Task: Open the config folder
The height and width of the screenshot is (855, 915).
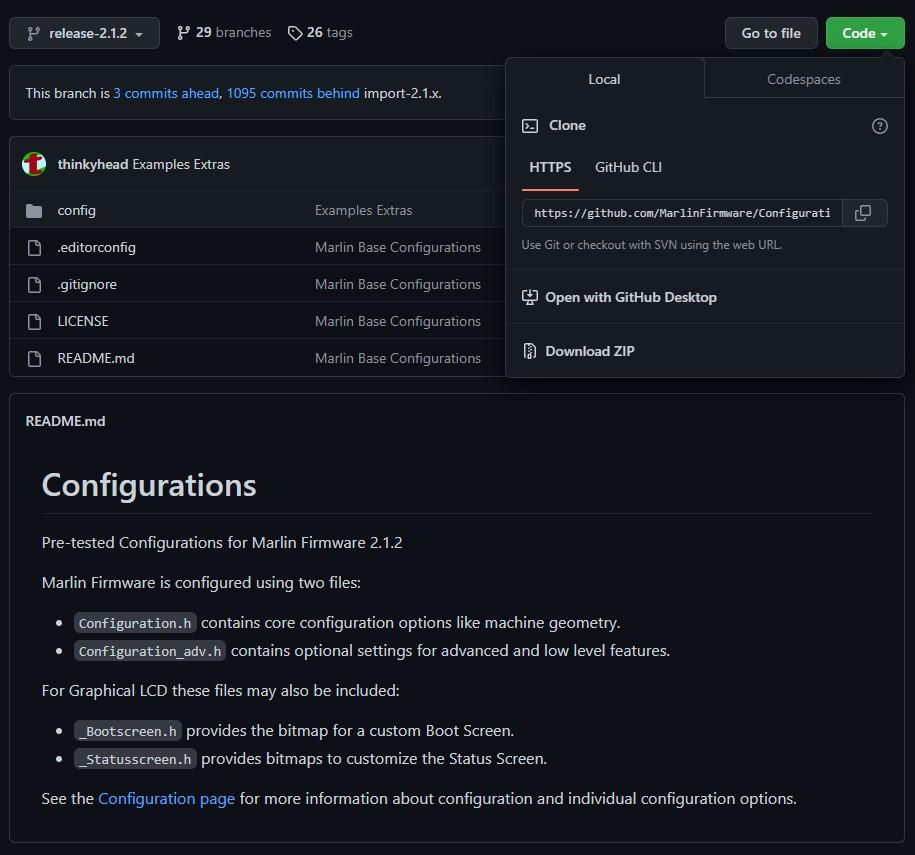Action: click(76, 211)
